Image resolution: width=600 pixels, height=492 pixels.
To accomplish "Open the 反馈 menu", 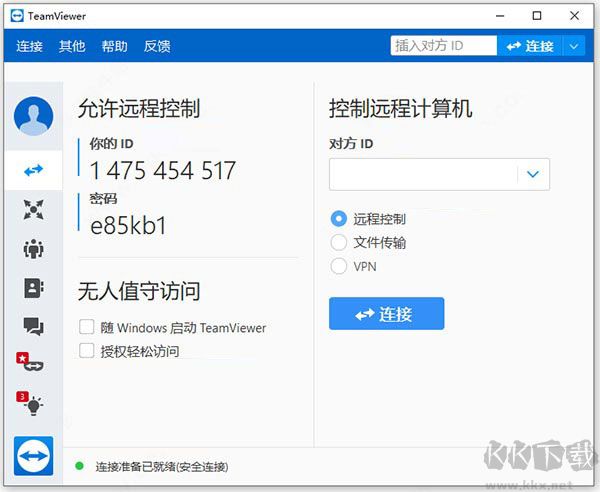I will (x=157, y=46).
